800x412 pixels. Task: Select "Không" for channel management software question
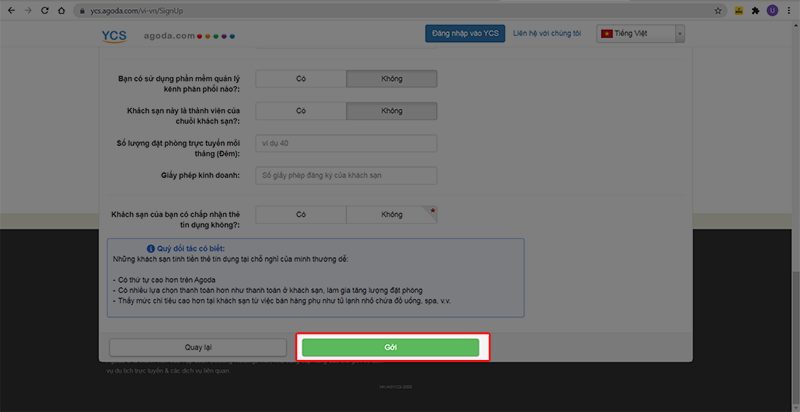click(x=391, y=79)
